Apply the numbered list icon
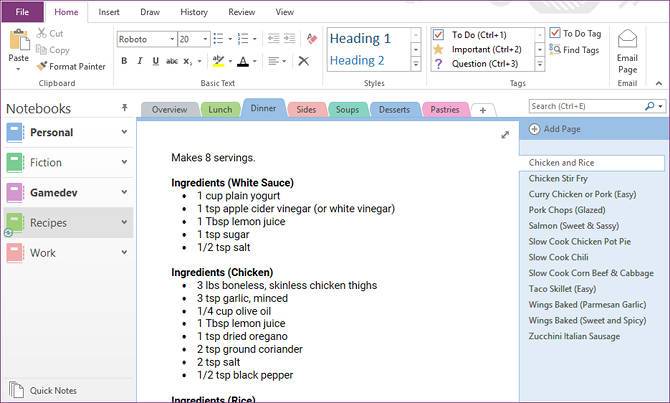The height and width of the screenshot is (403, 670). click(243, 39)
